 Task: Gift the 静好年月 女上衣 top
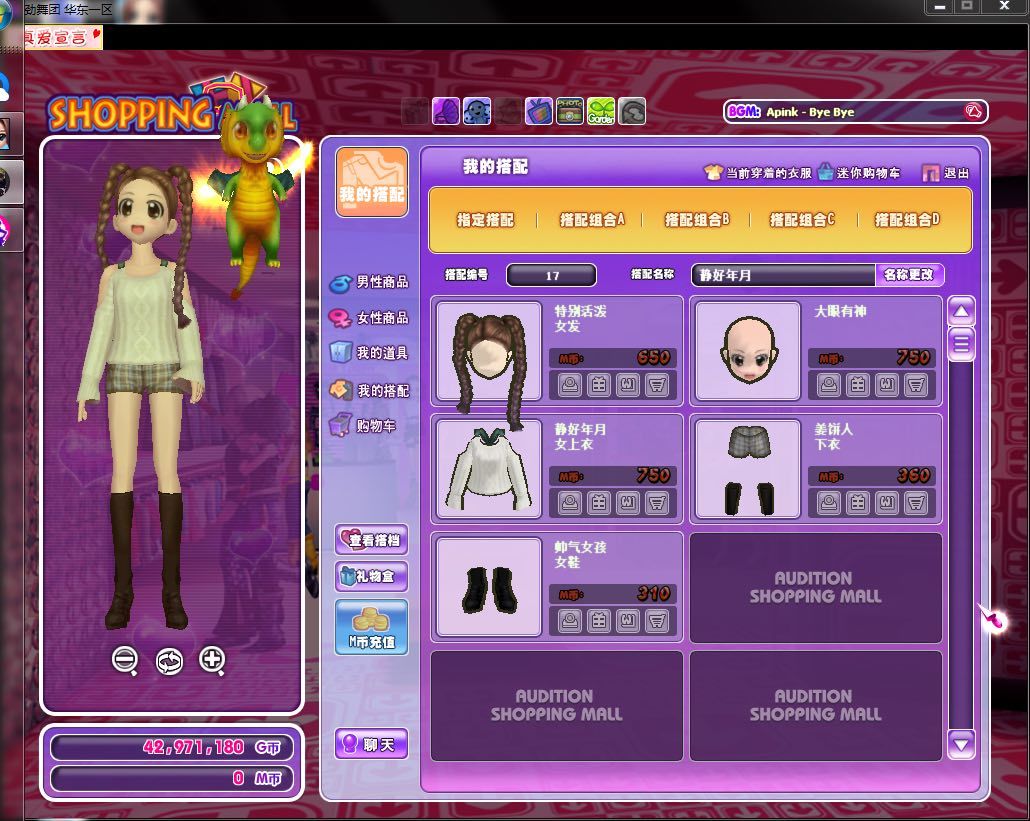click(x=598, y=502)
